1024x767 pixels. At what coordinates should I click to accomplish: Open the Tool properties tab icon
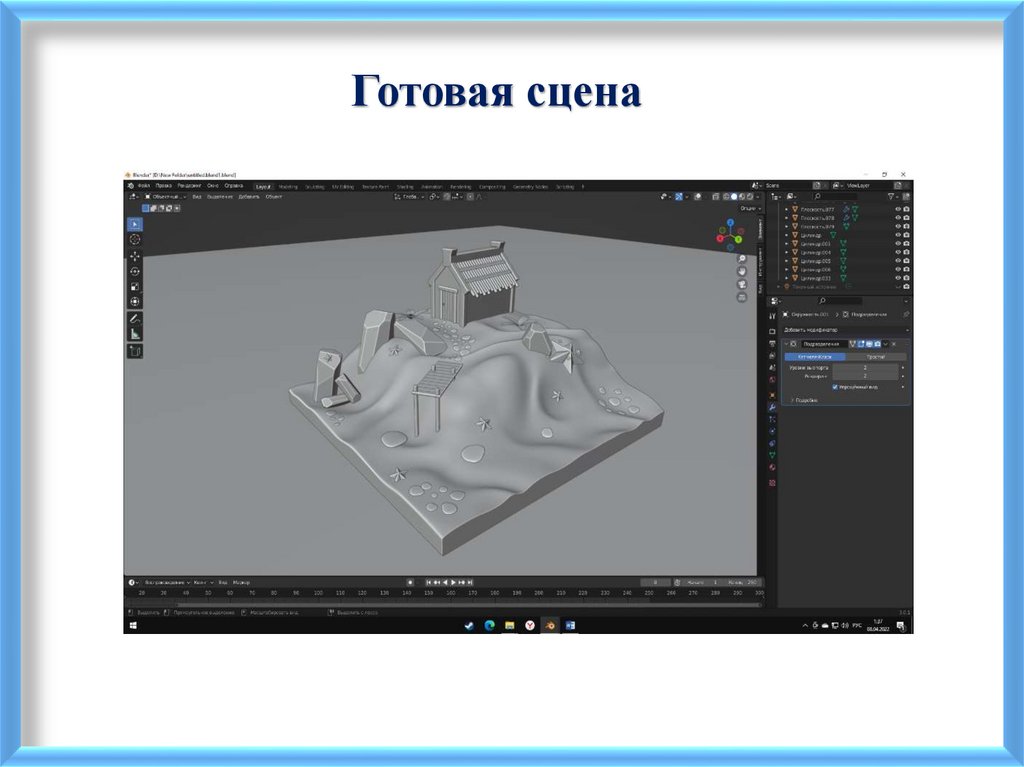pos(772,316)
